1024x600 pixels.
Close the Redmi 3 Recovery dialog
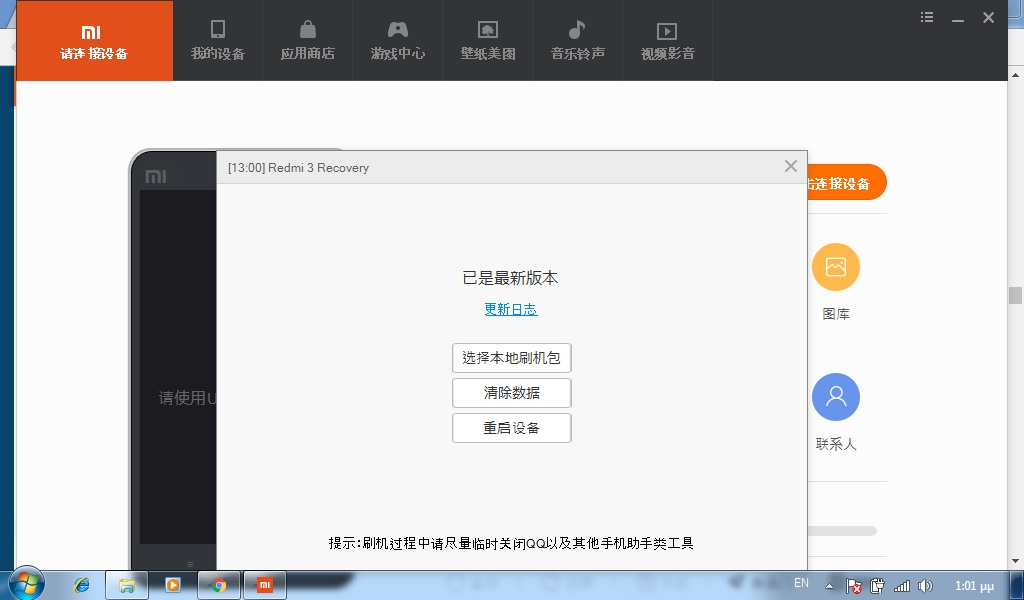pos(790,166)
